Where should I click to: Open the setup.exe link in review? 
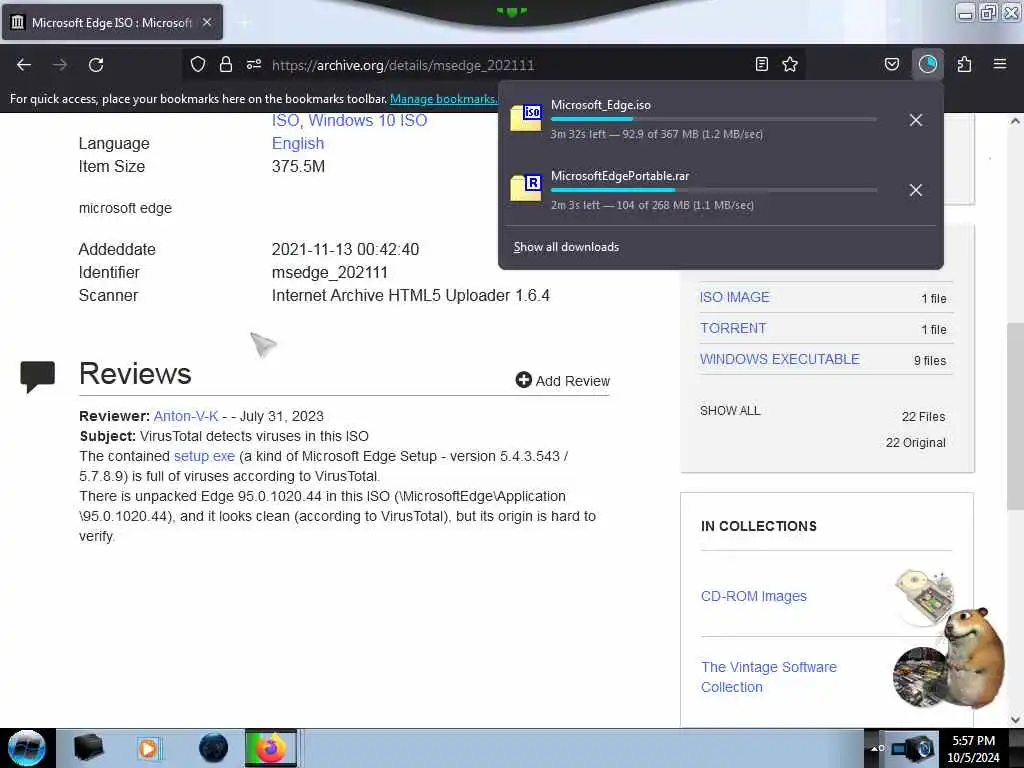tap(204, 456)
